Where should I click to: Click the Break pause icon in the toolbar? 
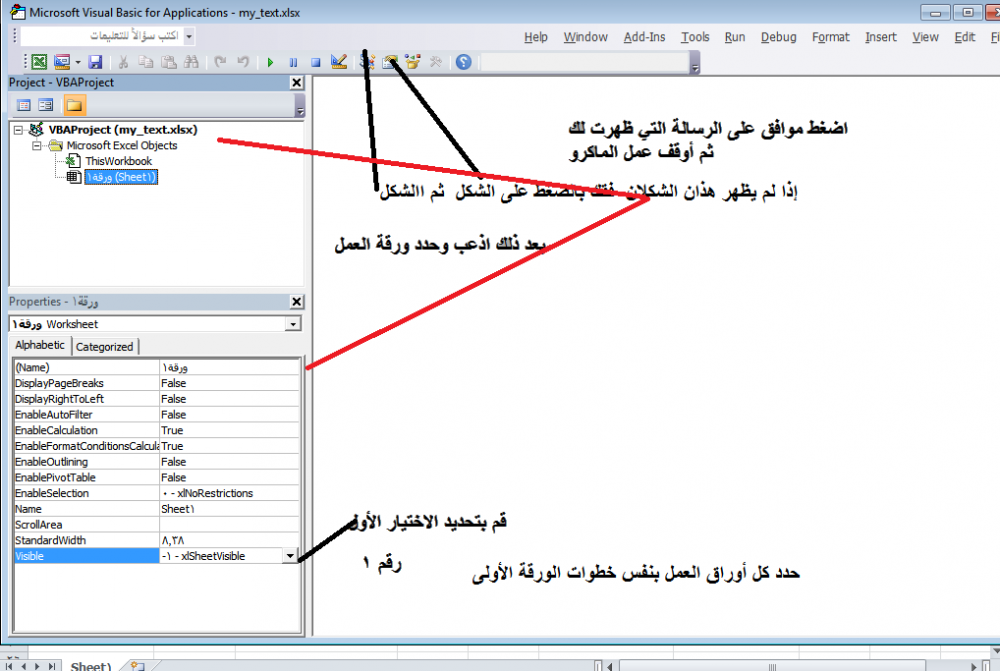coord(293,62)
